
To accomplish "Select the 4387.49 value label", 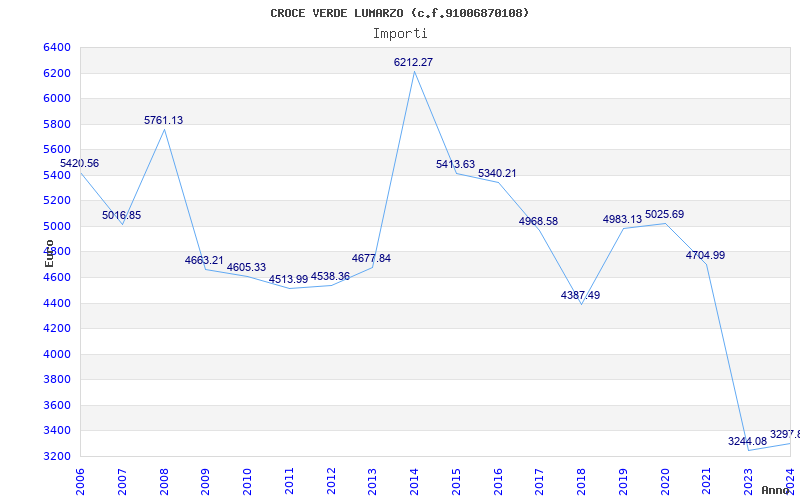I will tap(581, 295).
